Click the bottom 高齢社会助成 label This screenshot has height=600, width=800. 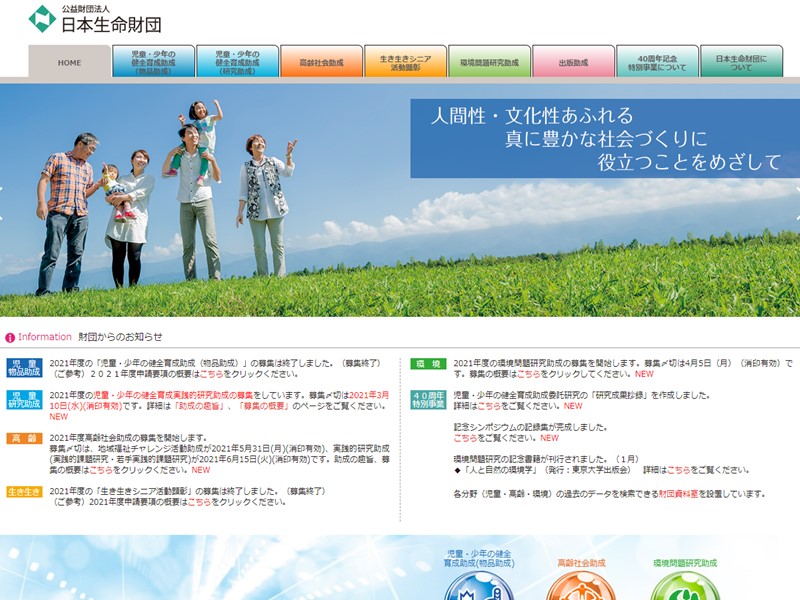click(x=581, y=563)
